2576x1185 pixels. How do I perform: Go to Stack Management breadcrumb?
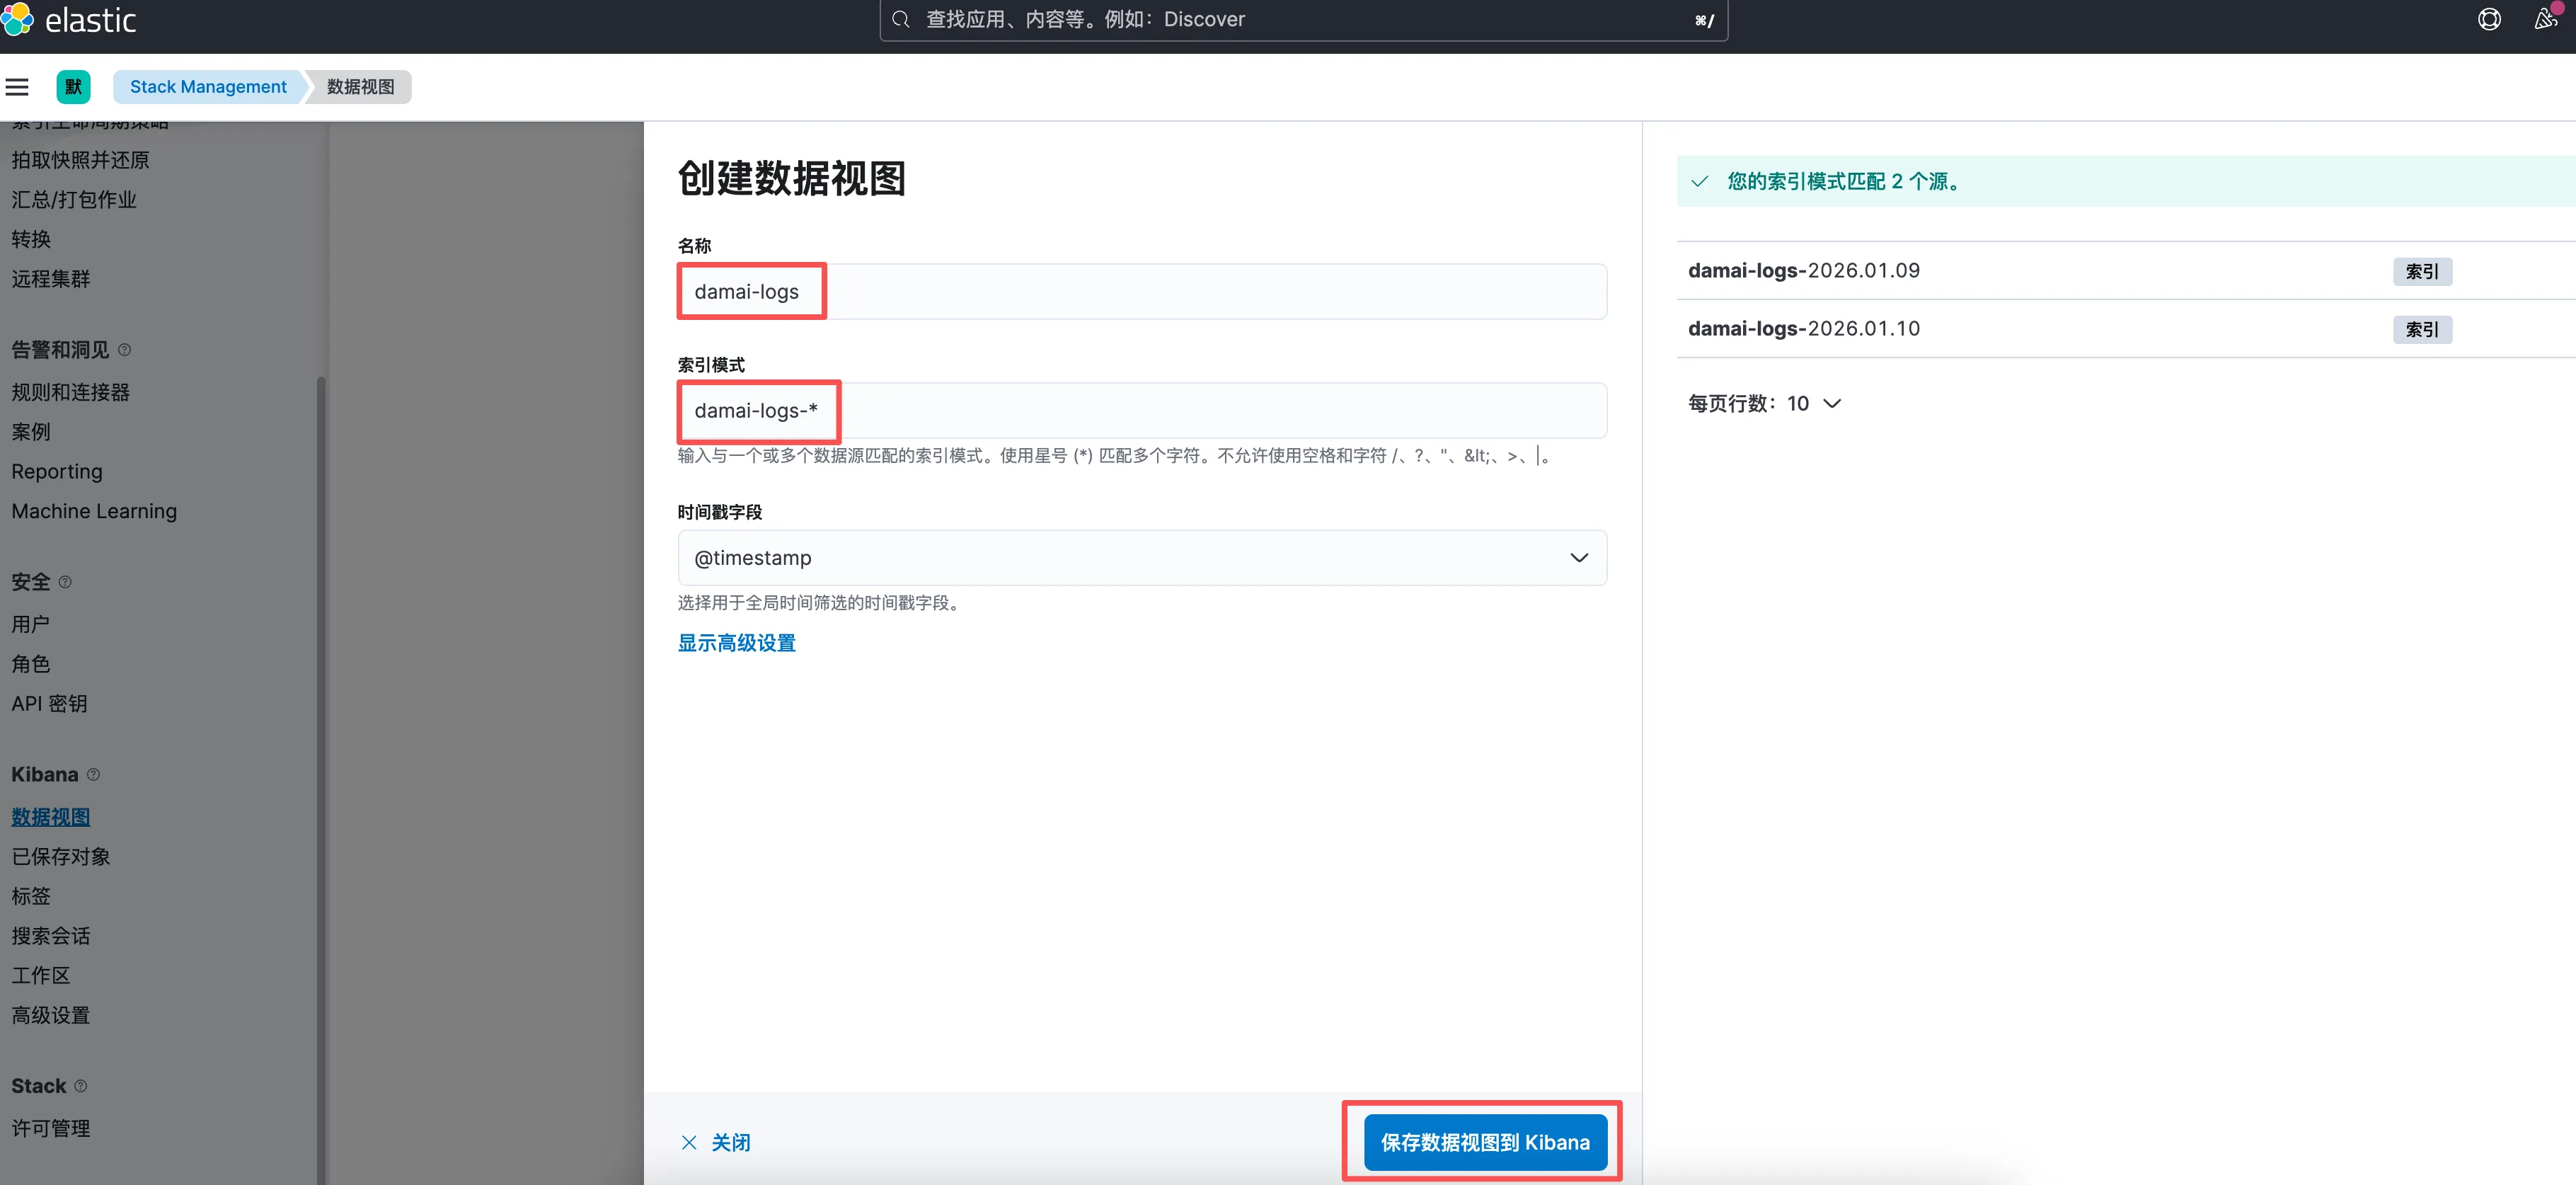pyautogui.click(x=208, y=87)
